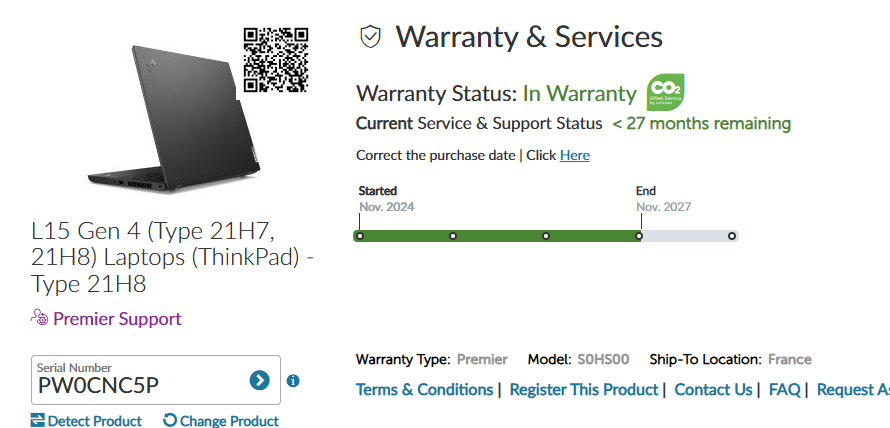
Task: Click the final gray timeline marker
Action: pyautogui.click(x=732, y=236)
